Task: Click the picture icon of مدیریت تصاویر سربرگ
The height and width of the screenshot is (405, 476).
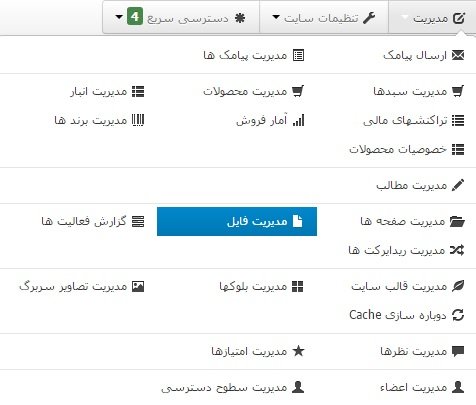Action: click(x=138, y=286)
